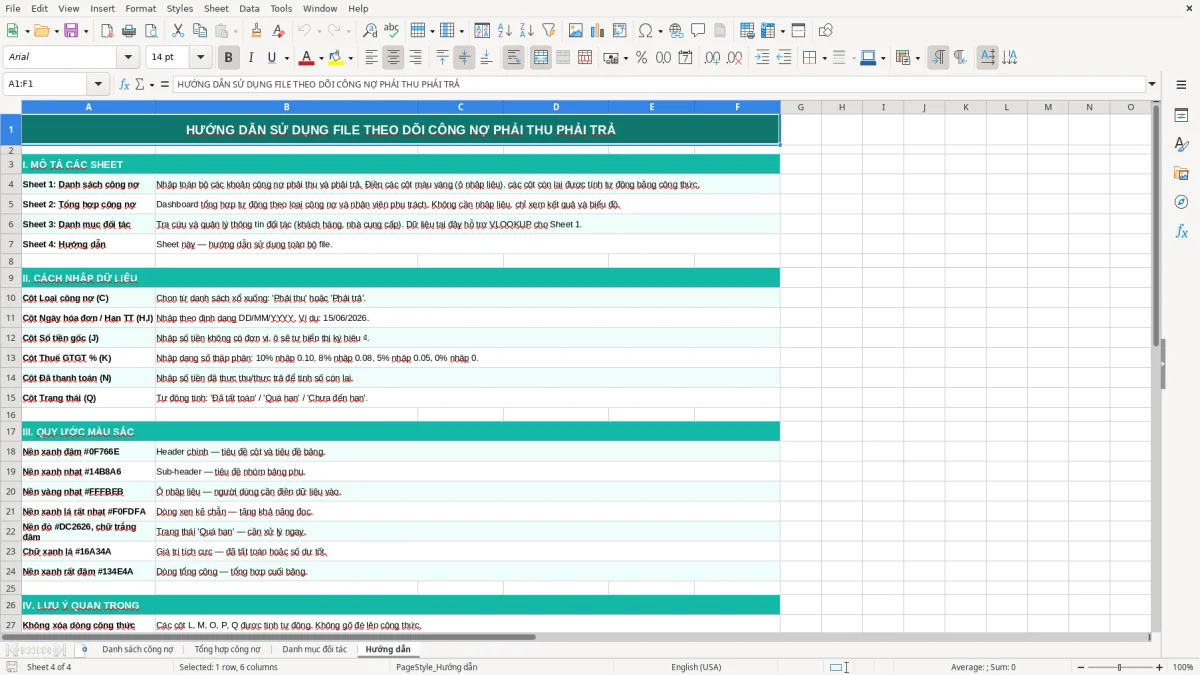Open the Borders dropdown arrow
1200x675 pixels.
(x=824, y=58)
